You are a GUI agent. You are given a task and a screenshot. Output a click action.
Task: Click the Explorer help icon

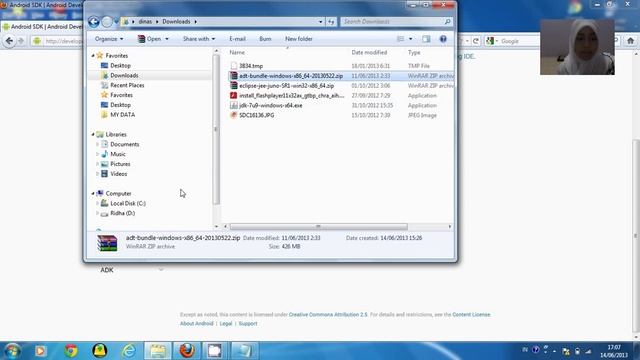[443, 39]
